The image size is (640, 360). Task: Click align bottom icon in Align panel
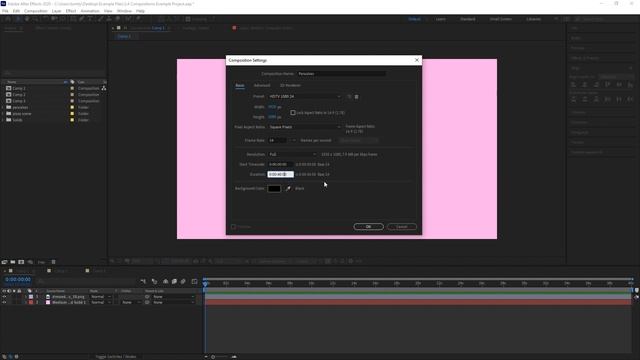click(630, 84)
